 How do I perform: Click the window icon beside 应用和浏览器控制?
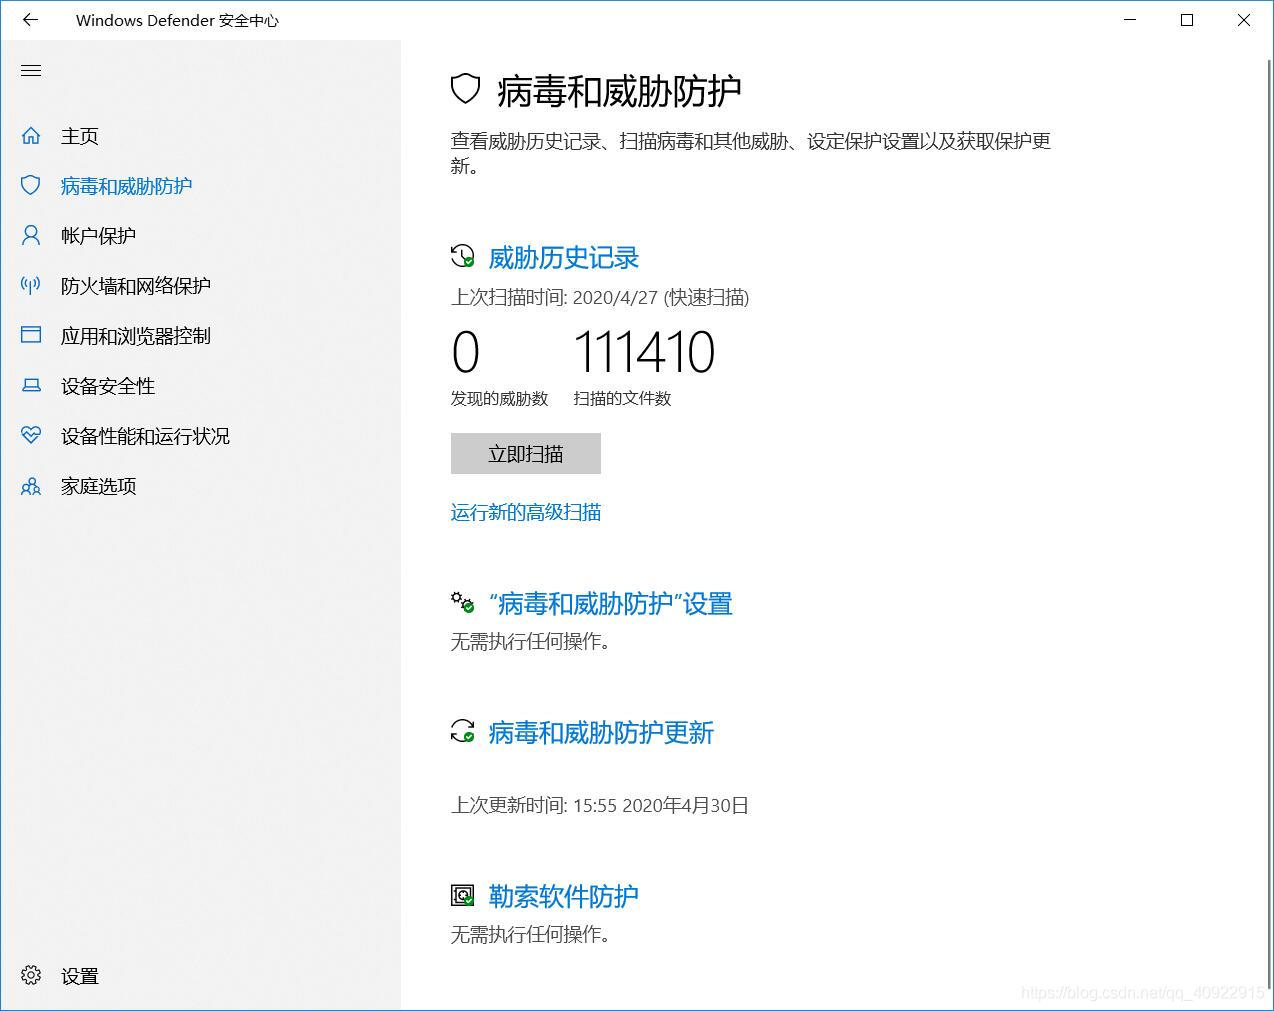31,336
